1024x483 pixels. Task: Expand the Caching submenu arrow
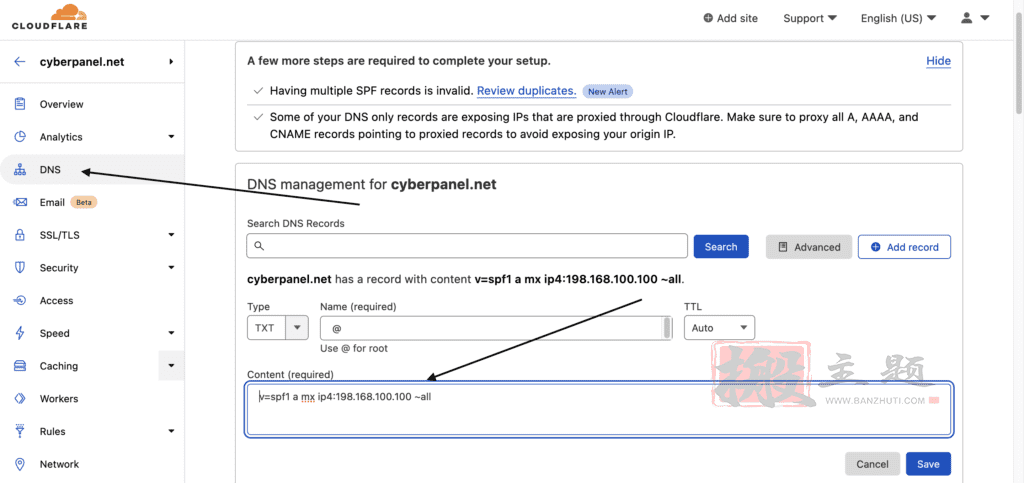point(171,366)
